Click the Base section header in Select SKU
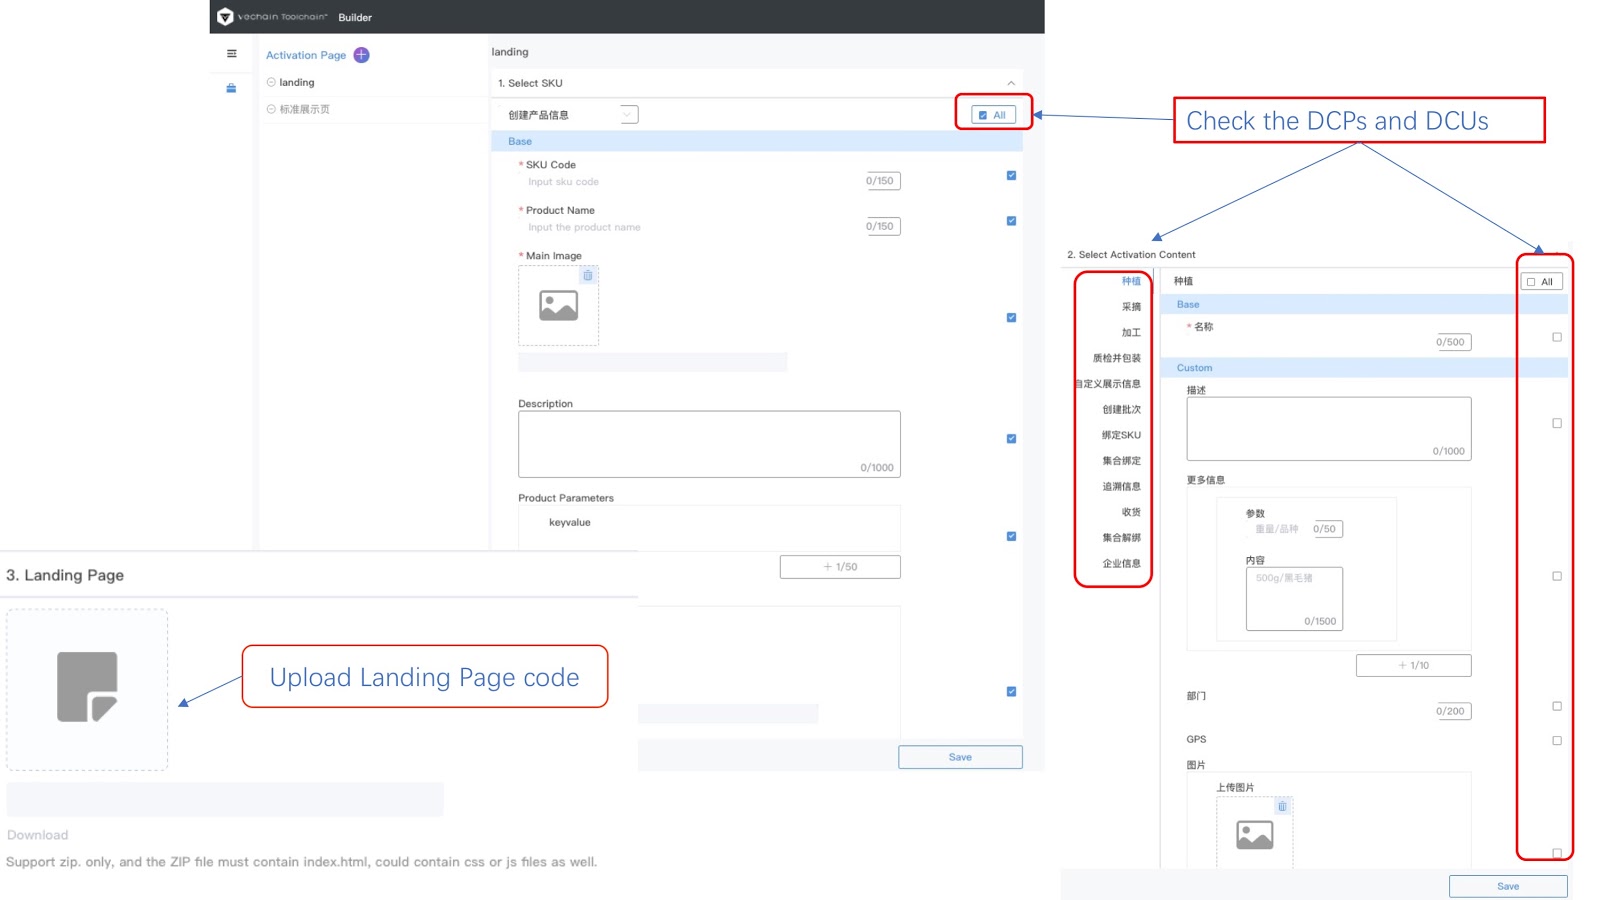The width and height of the screenshot is (1600, 900). click(x=756, y=141)
